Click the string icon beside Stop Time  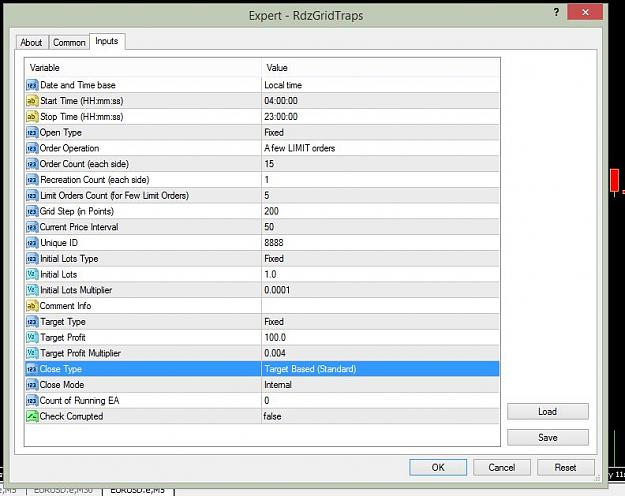[32, 117]
